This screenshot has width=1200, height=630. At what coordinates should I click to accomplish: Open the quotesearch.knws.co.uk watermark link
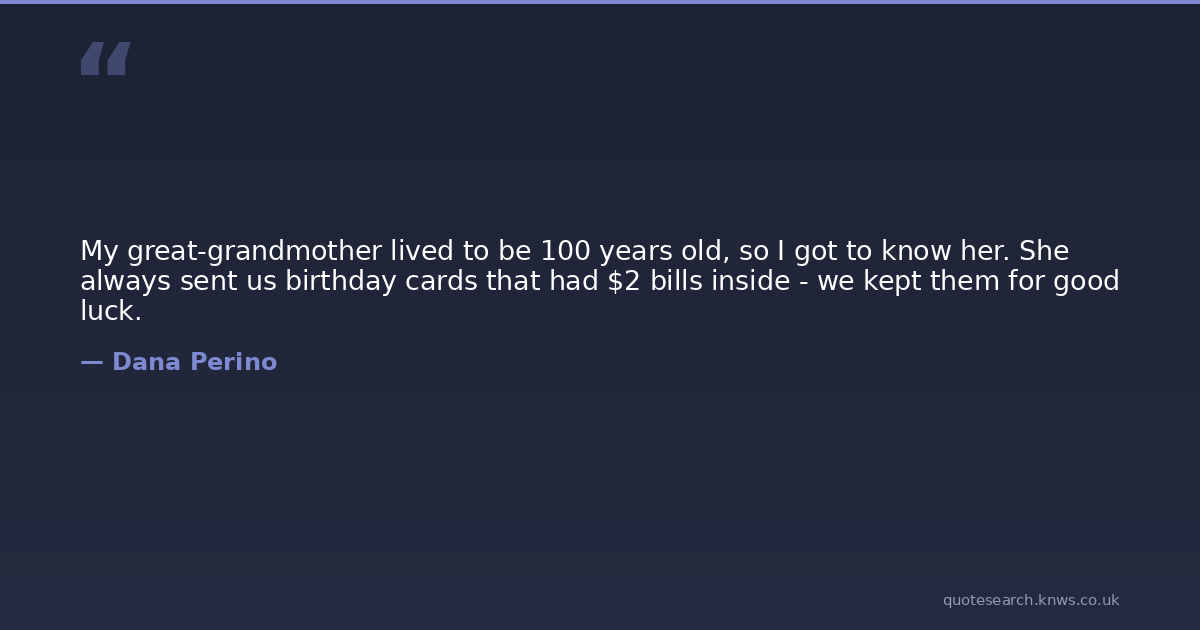point(1030,600)
